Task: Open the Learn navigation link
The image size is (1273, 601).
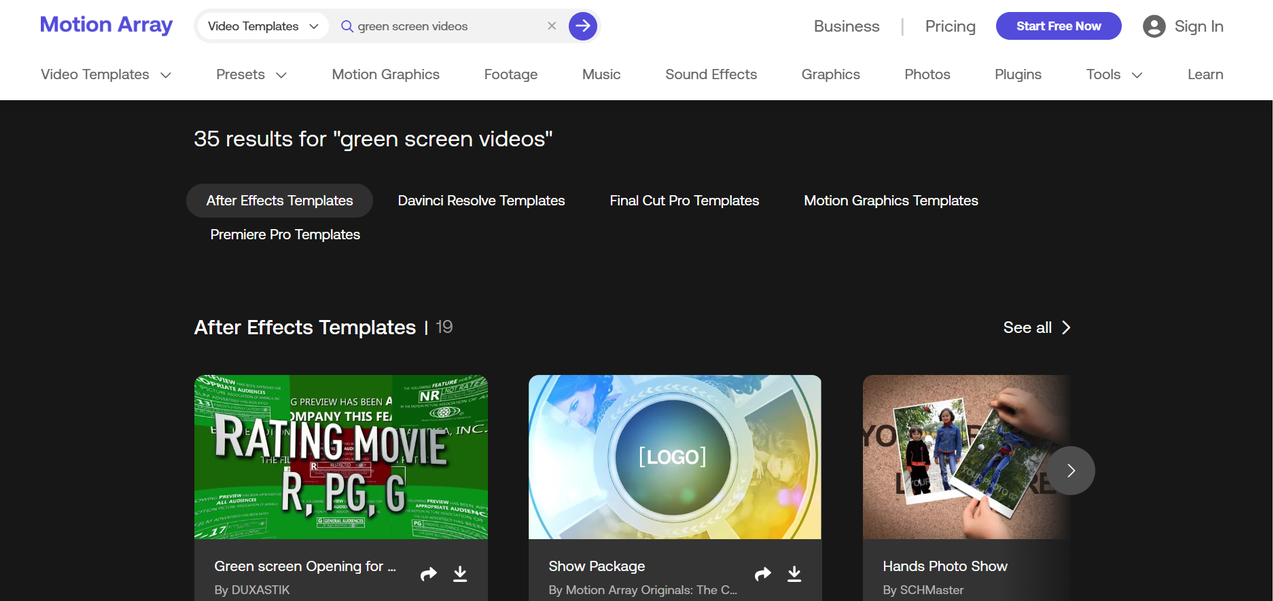Action: click(1205, 74)
